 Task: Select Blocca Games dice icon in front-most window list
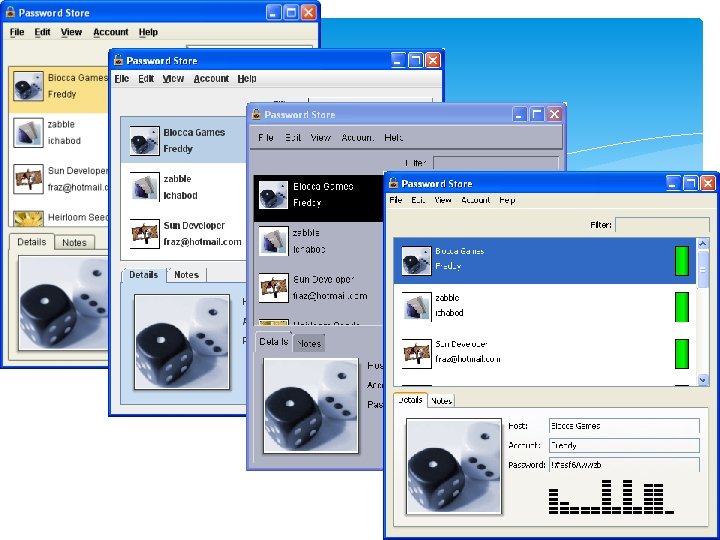pos(416,260)
